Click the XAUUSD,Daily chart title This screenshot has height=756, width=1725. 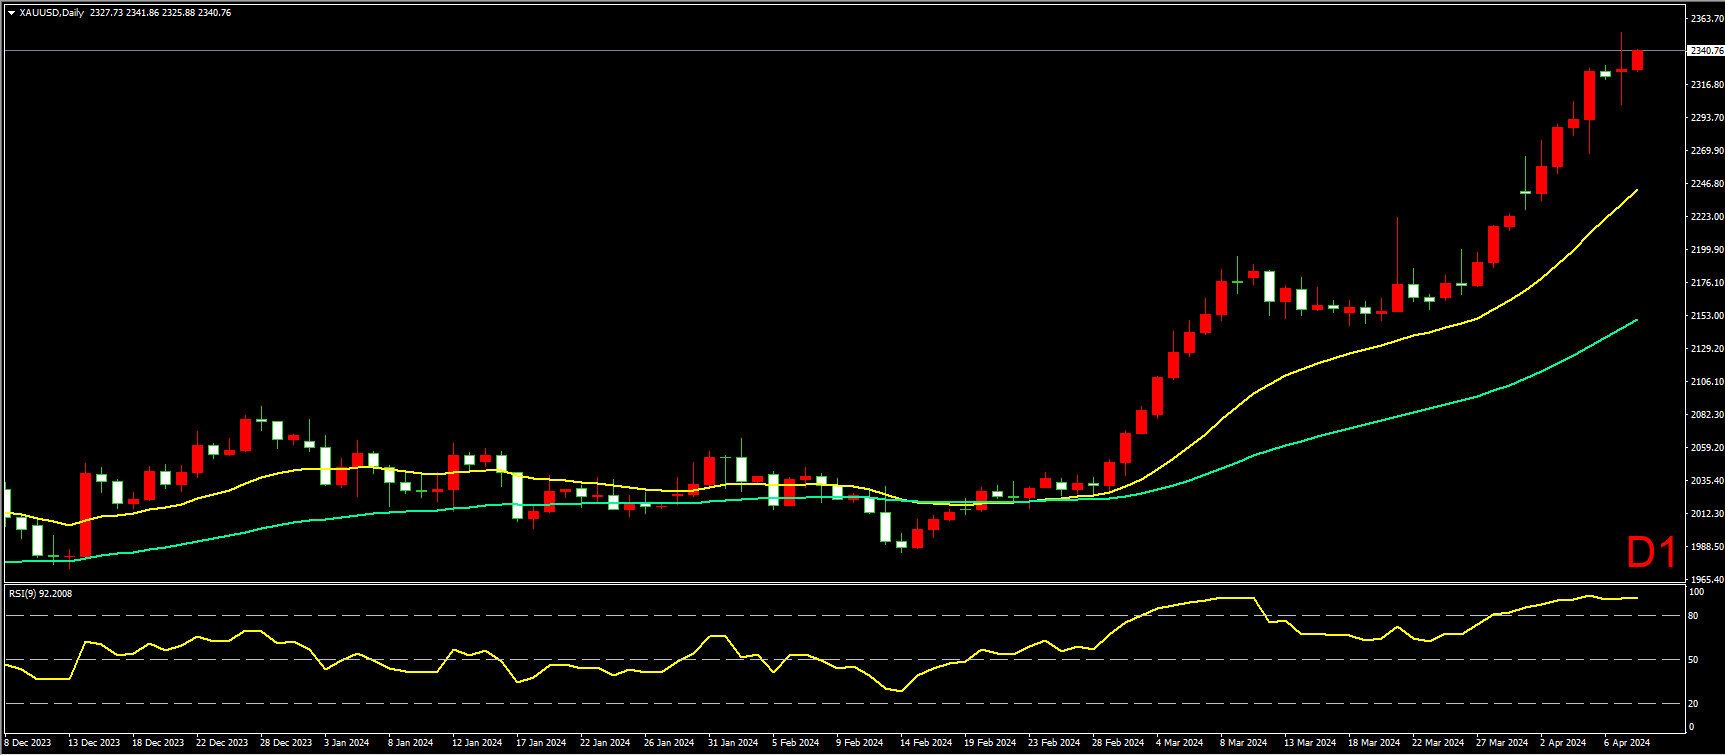click(52, 13)
